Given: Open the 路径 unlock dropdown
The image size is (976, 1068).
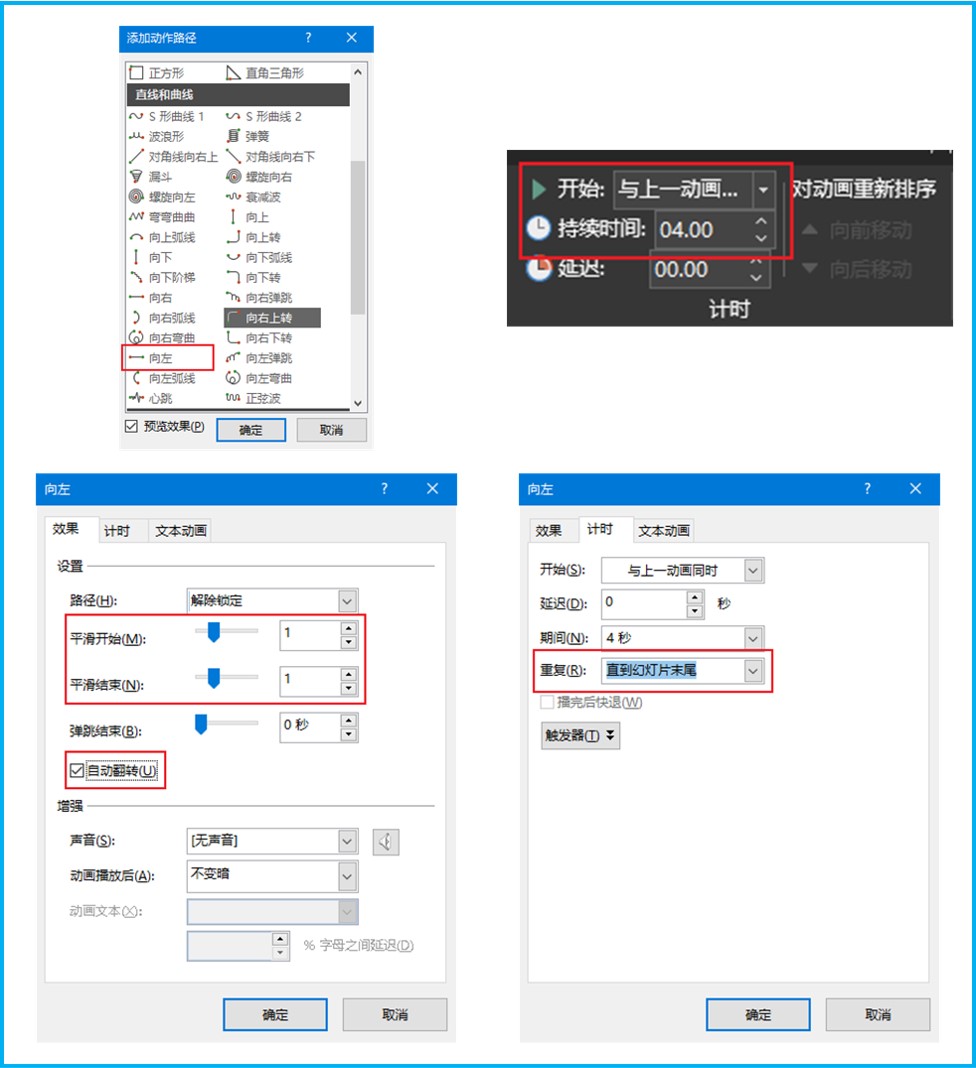Looking at the screenshot, I should [x=347, y=600].
